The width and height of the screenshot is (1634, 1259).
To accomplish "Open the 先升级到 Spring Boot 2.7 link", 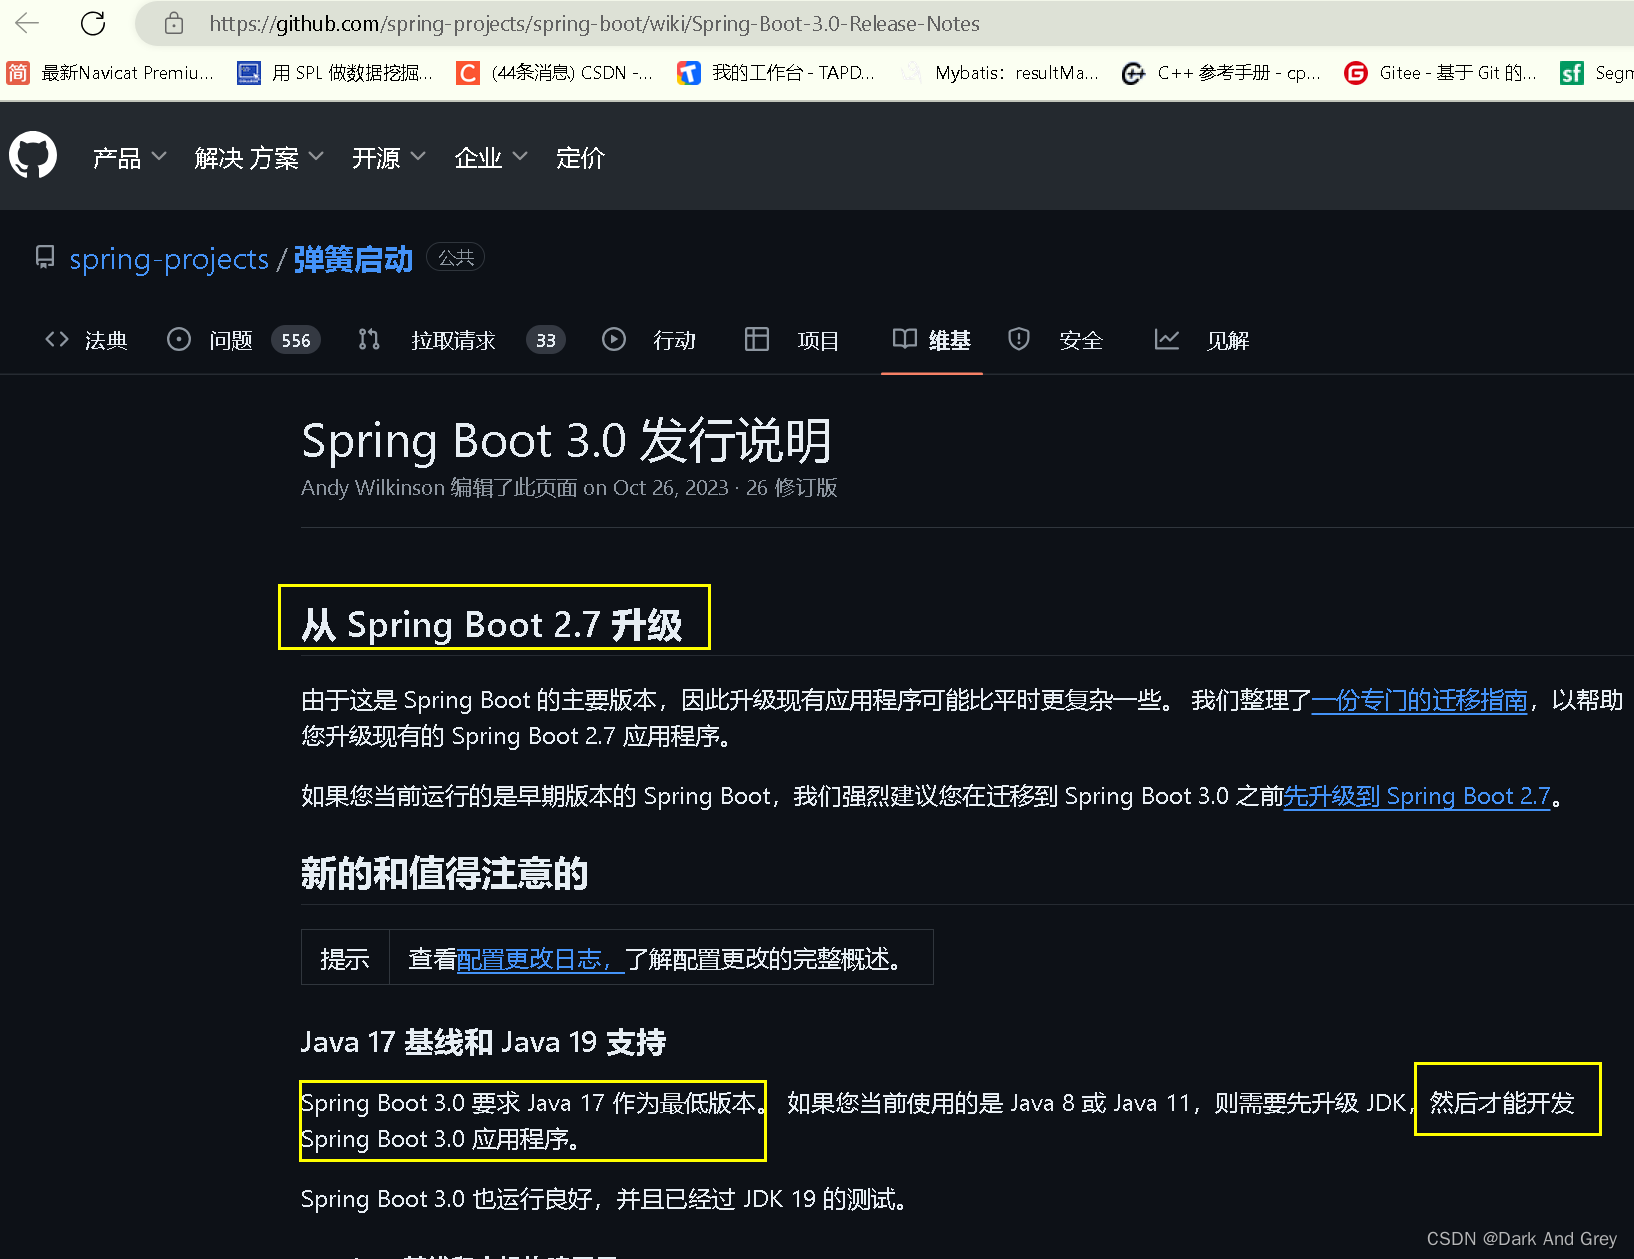I will 1416,796.
